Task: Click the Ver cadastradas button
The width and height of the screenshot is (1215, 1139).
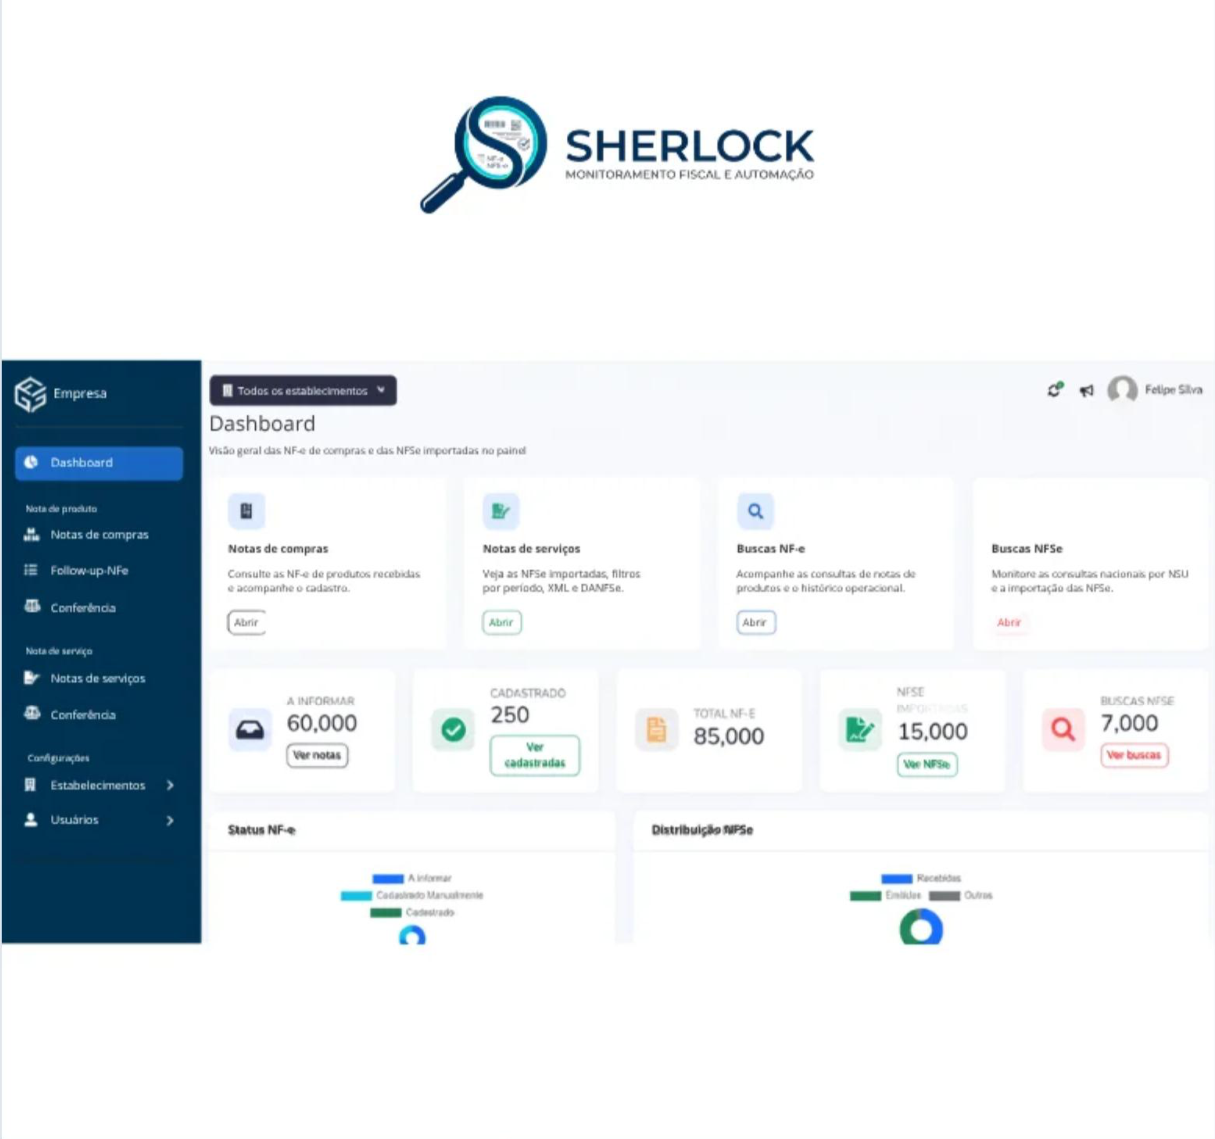Action: pyautogui.click(x=535, y=755)
